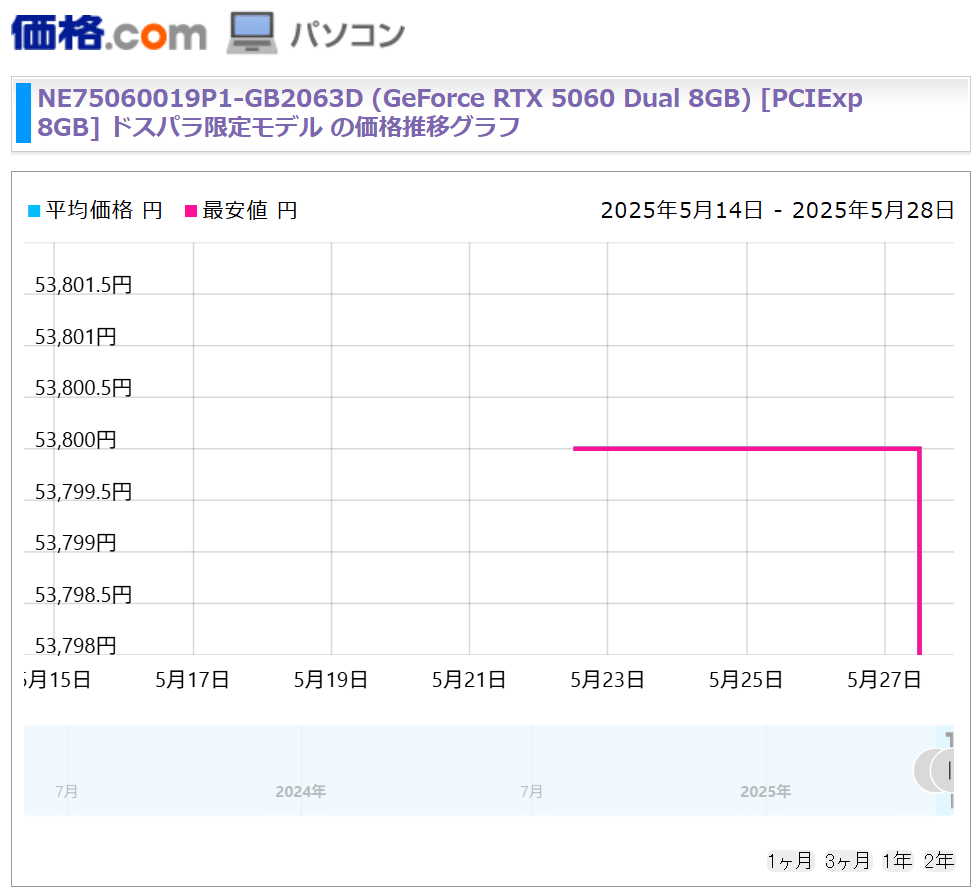
Task: Open the パソコン category link
Action: (x=347, y=34)
